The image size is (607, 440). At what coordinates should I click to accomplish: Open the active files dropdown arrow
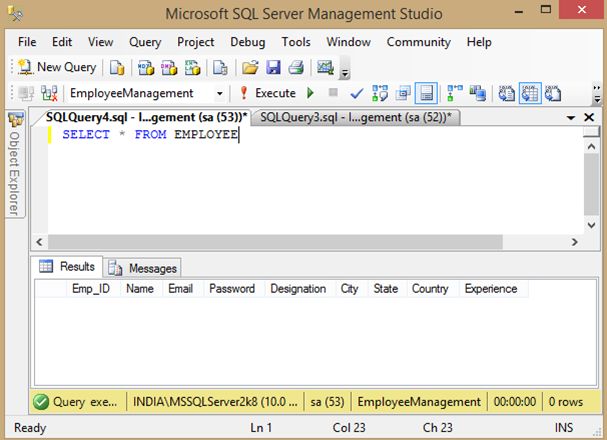click(x=573, y=118)
